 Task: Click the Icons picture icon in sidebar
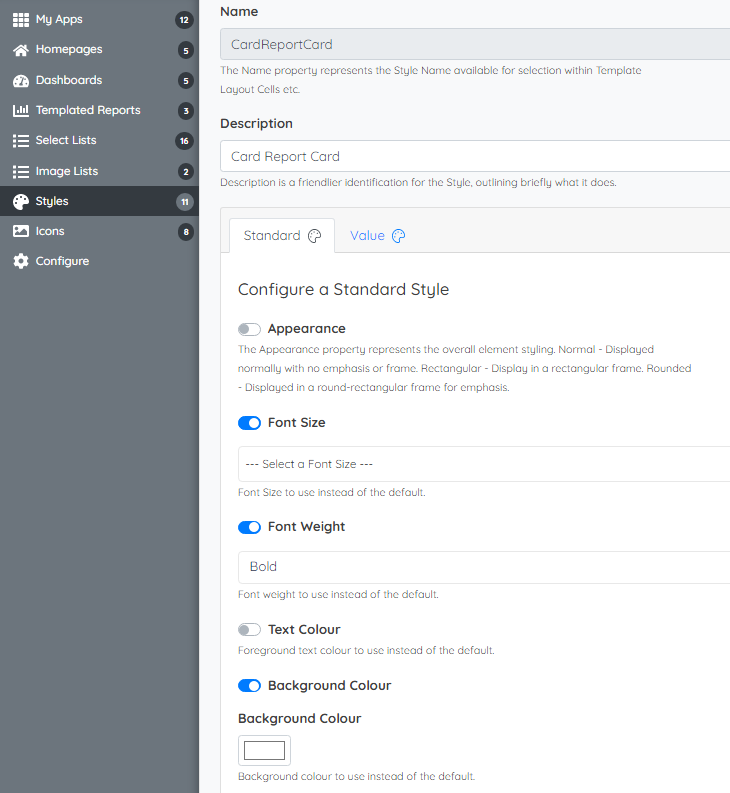pyautogui.click(x=21, y=231)
